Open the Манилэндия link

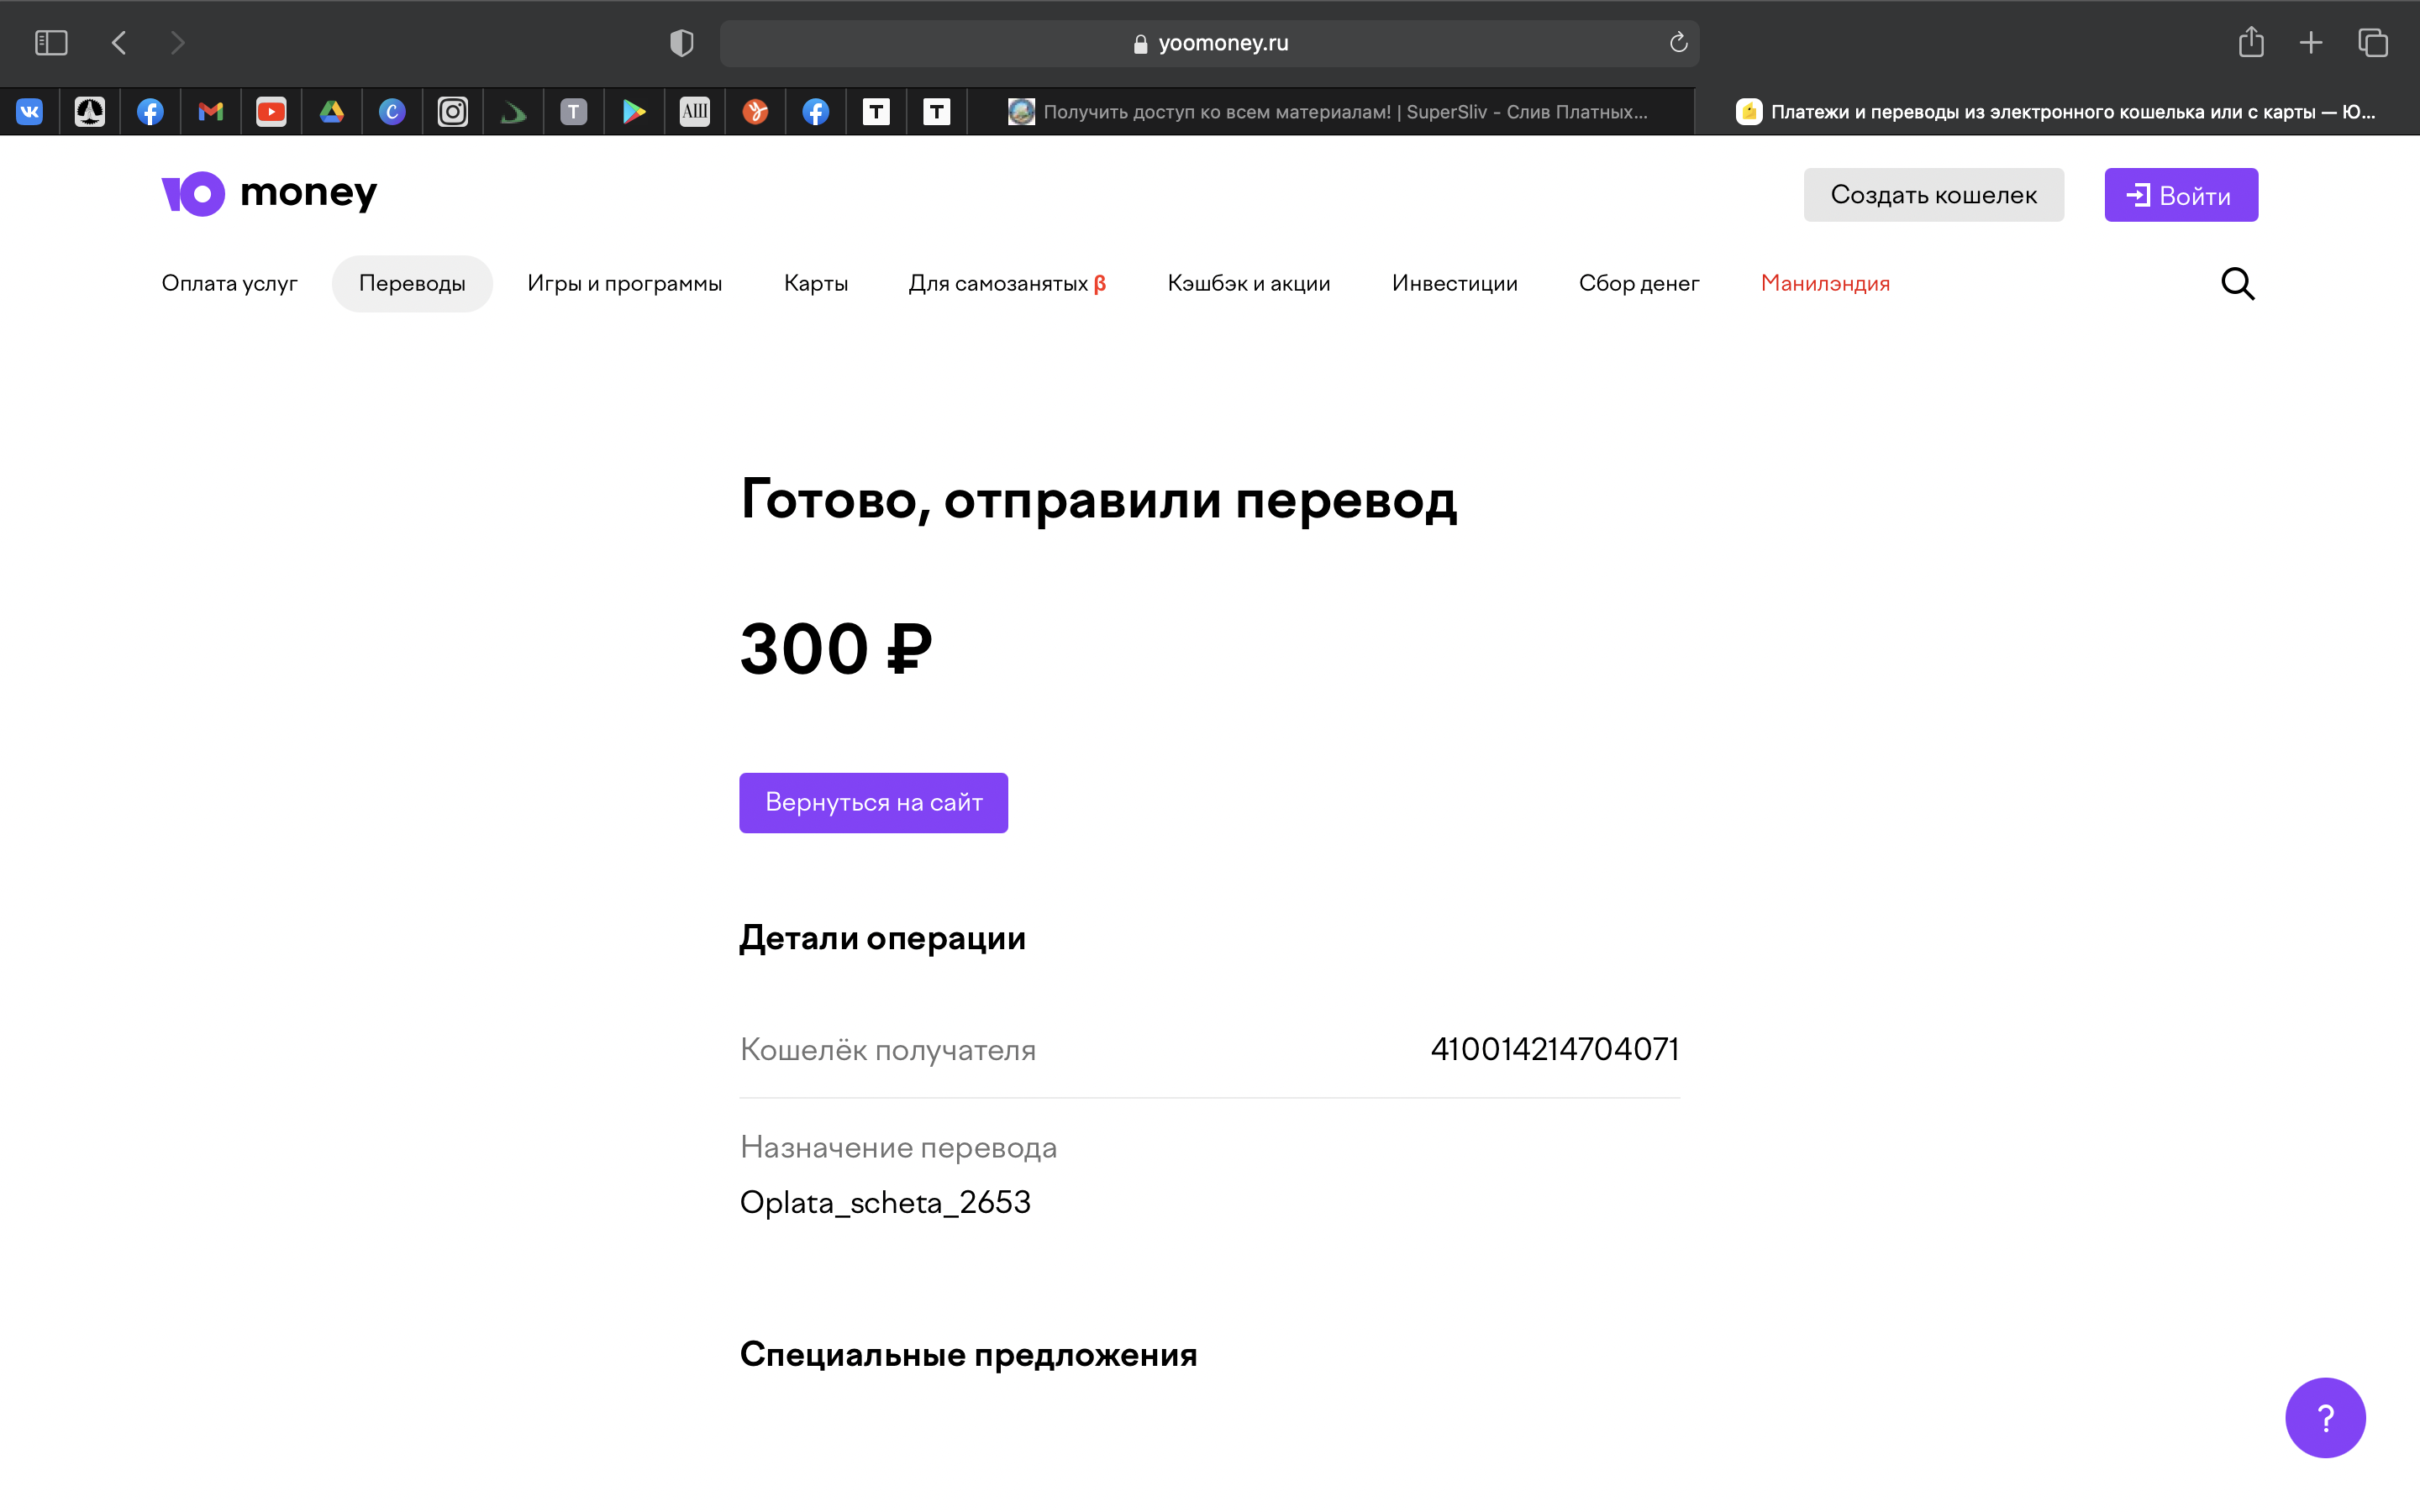point(1825,284)
